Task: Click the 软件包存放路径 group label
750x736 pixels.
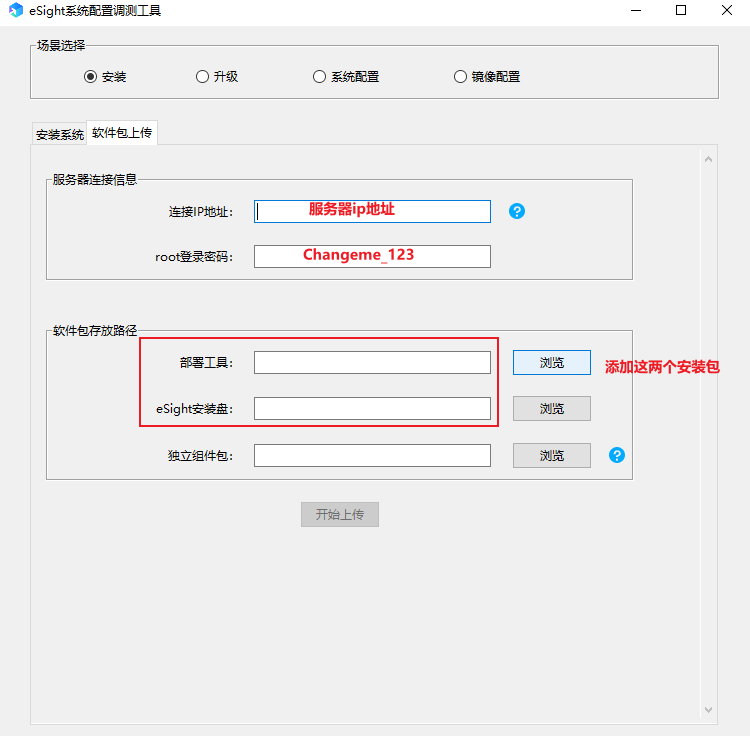Action: click(95, 330)
